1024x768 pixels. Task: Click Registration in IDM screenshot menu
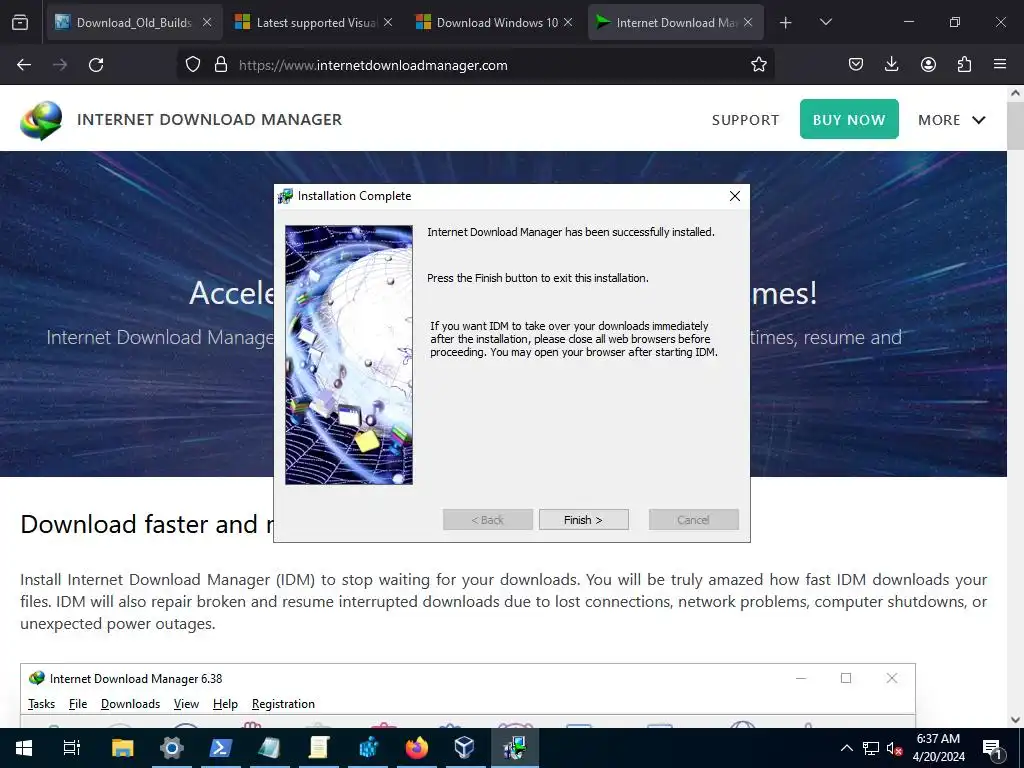(x=283, y=704)
